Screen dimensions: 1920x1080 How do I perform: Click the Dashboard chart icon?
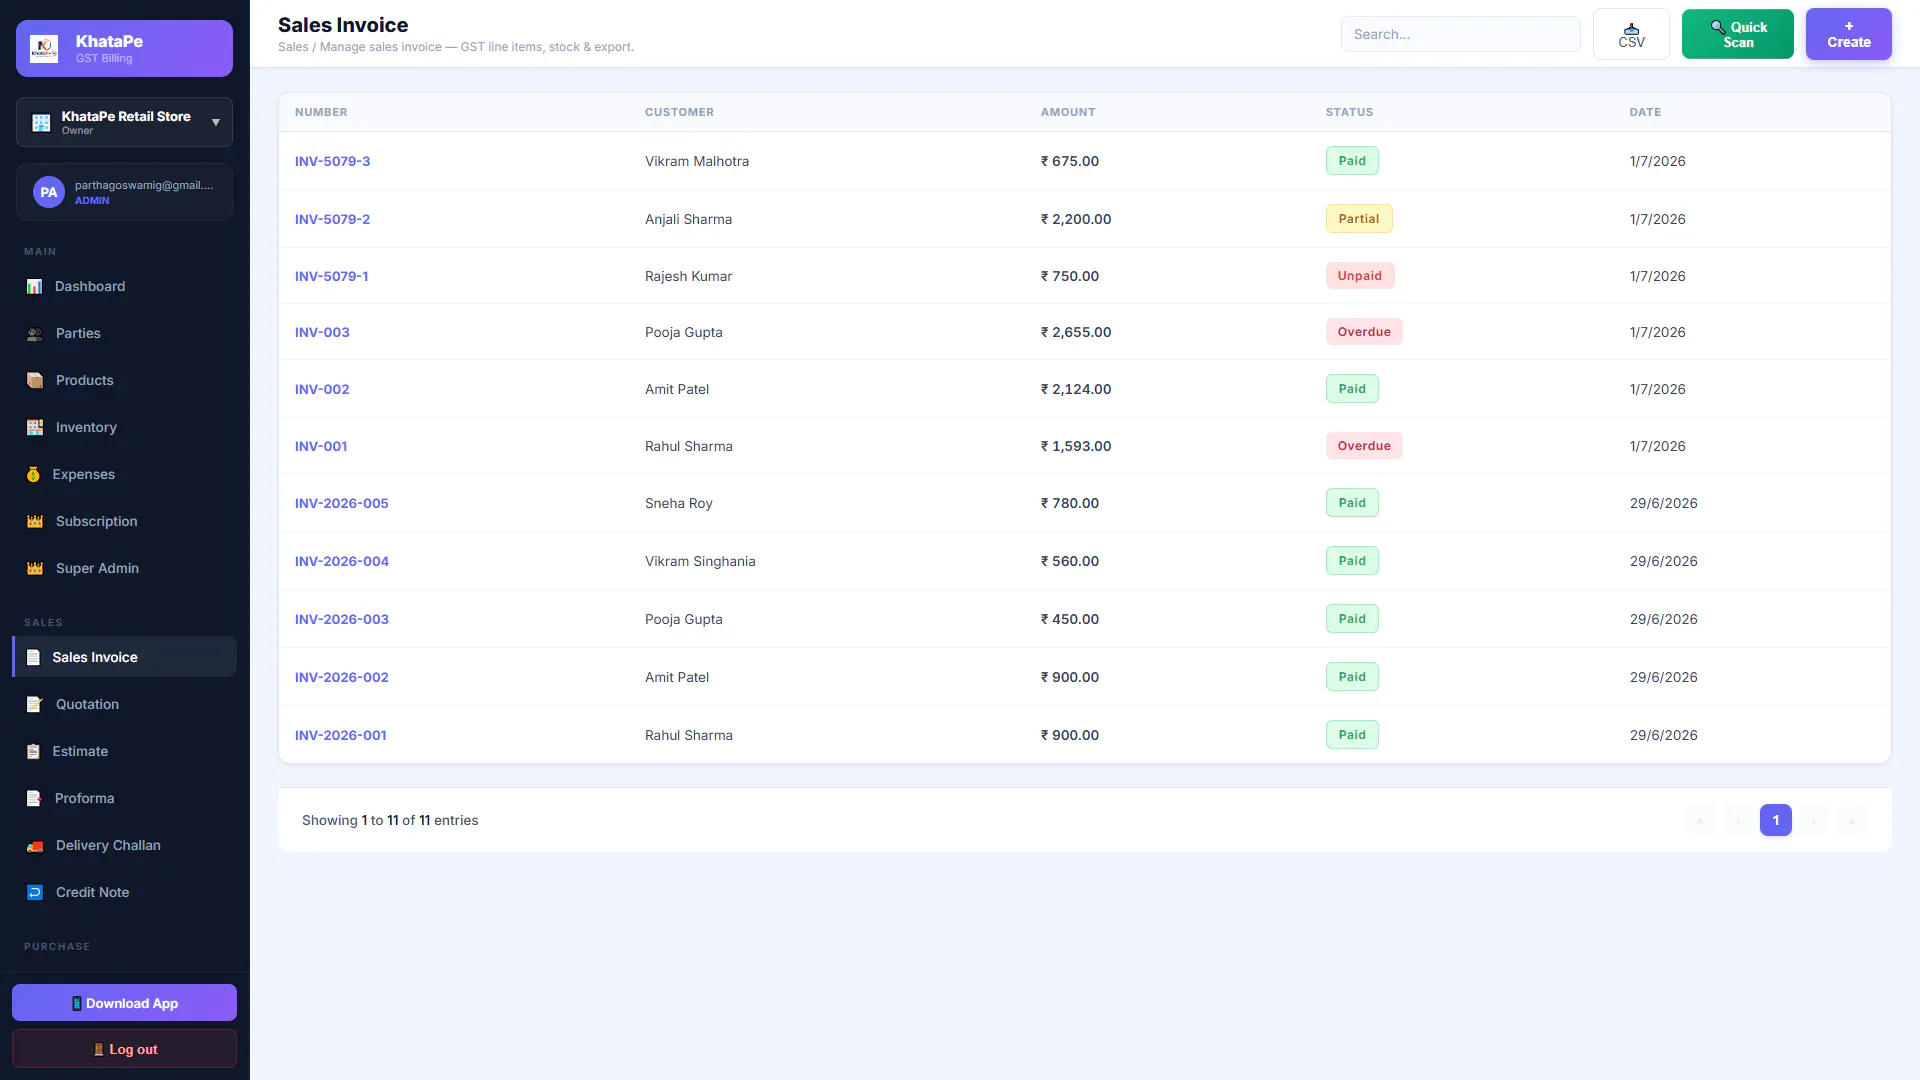(x=34, y=286)
